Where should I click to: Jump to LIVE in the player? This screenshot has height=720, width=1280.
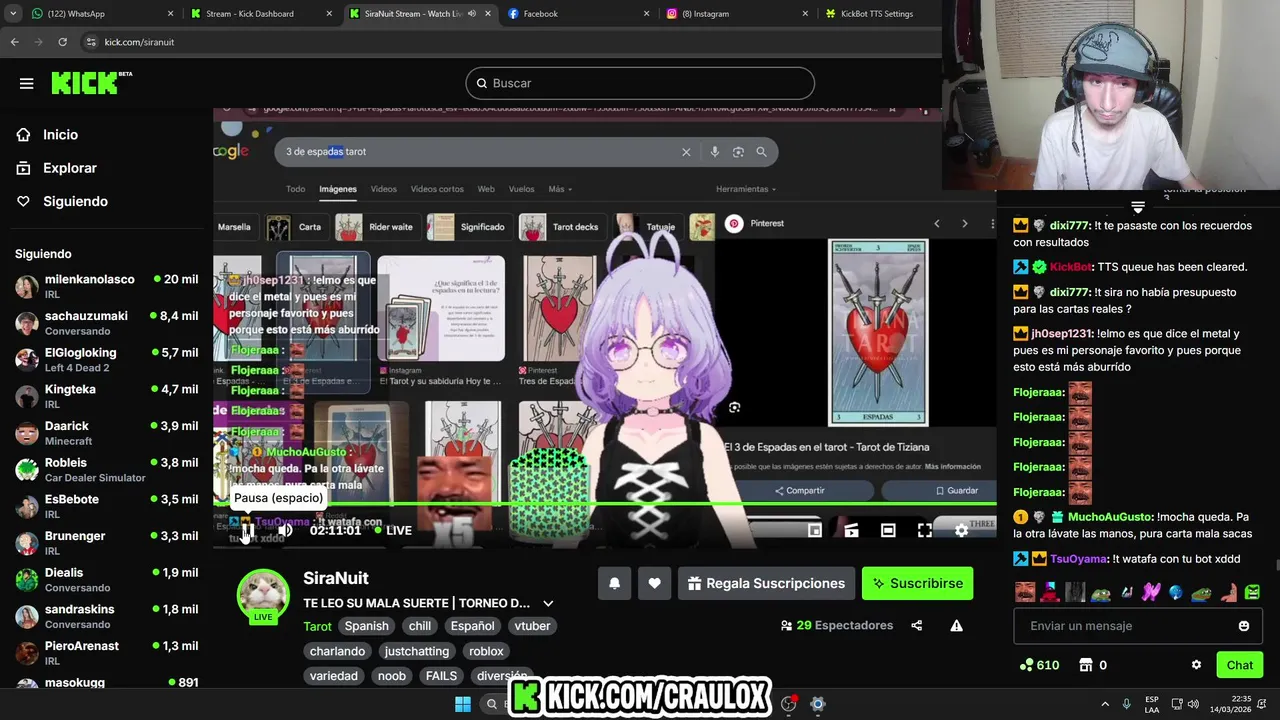click(393, 530)
